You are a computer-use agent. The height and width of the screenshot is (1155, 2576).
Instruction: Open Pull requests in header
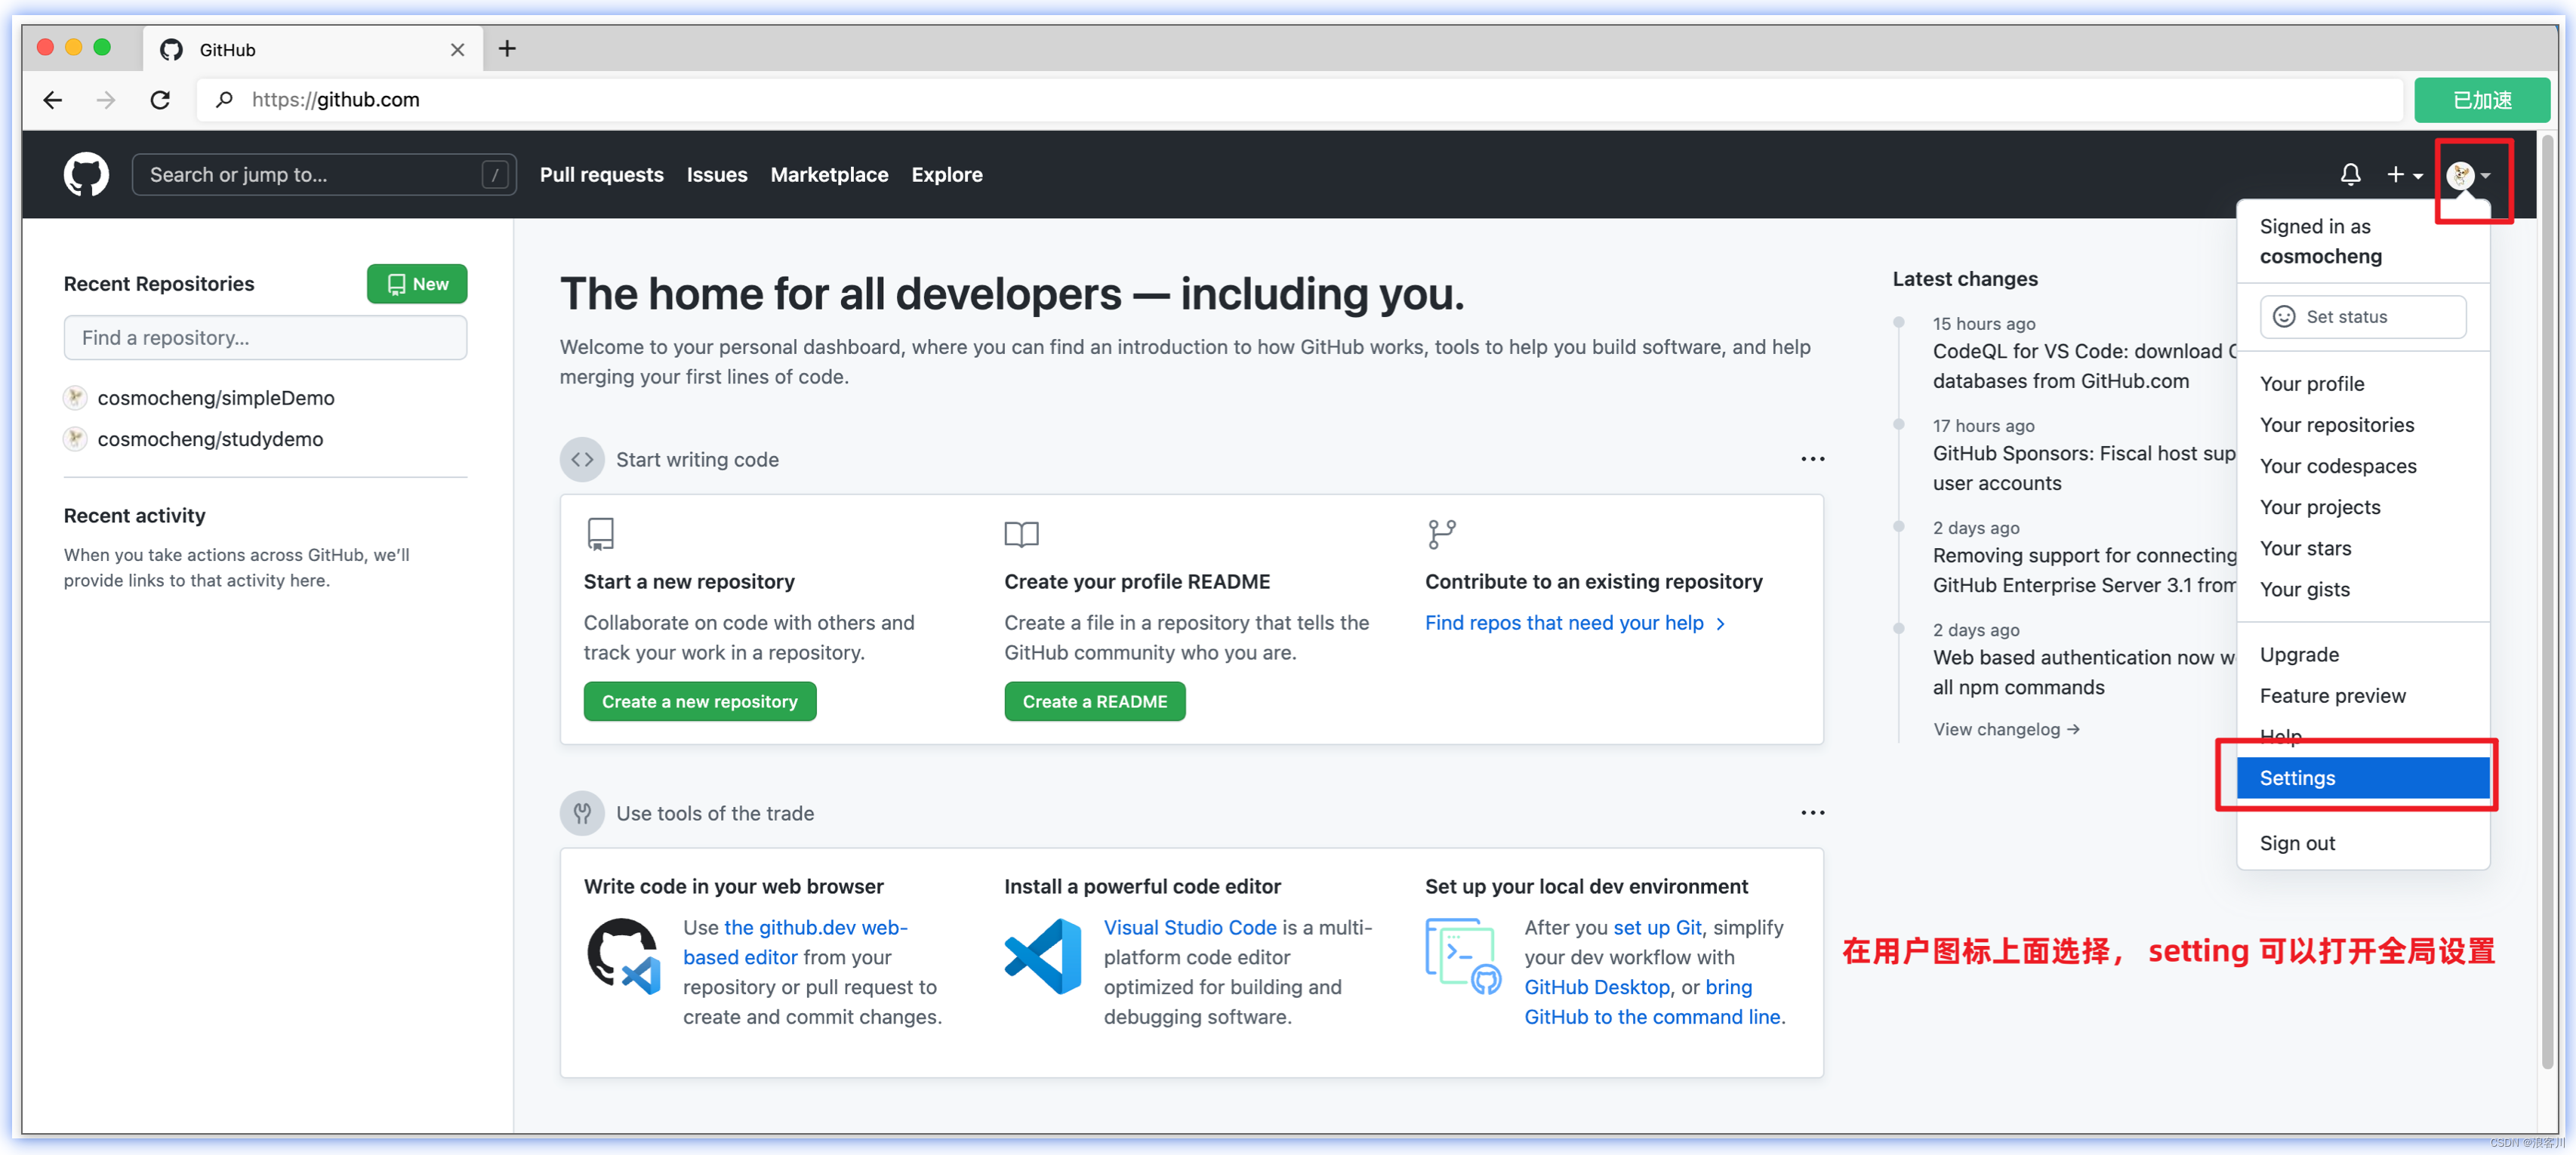click(x=601, y=175)
